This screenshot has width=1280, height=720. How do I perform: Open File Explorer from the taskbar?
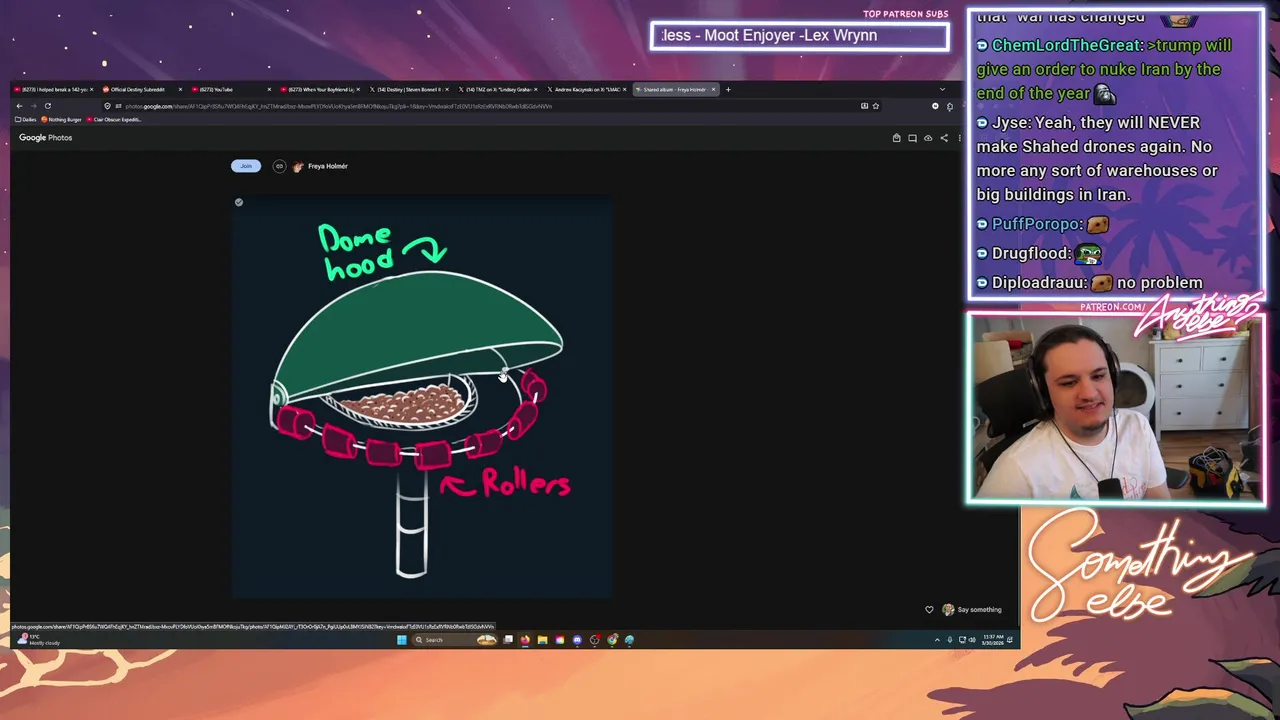pos(542,640)
